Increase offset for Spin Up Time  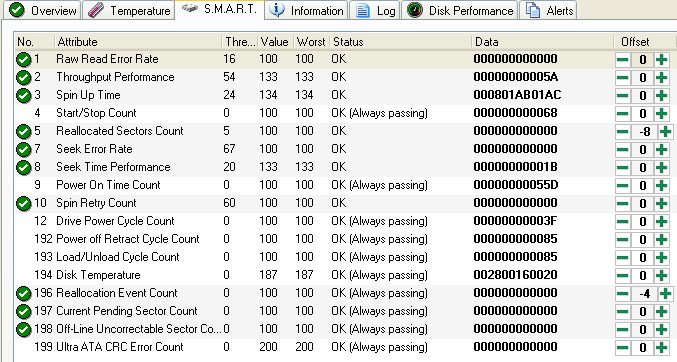coord(661,95)
